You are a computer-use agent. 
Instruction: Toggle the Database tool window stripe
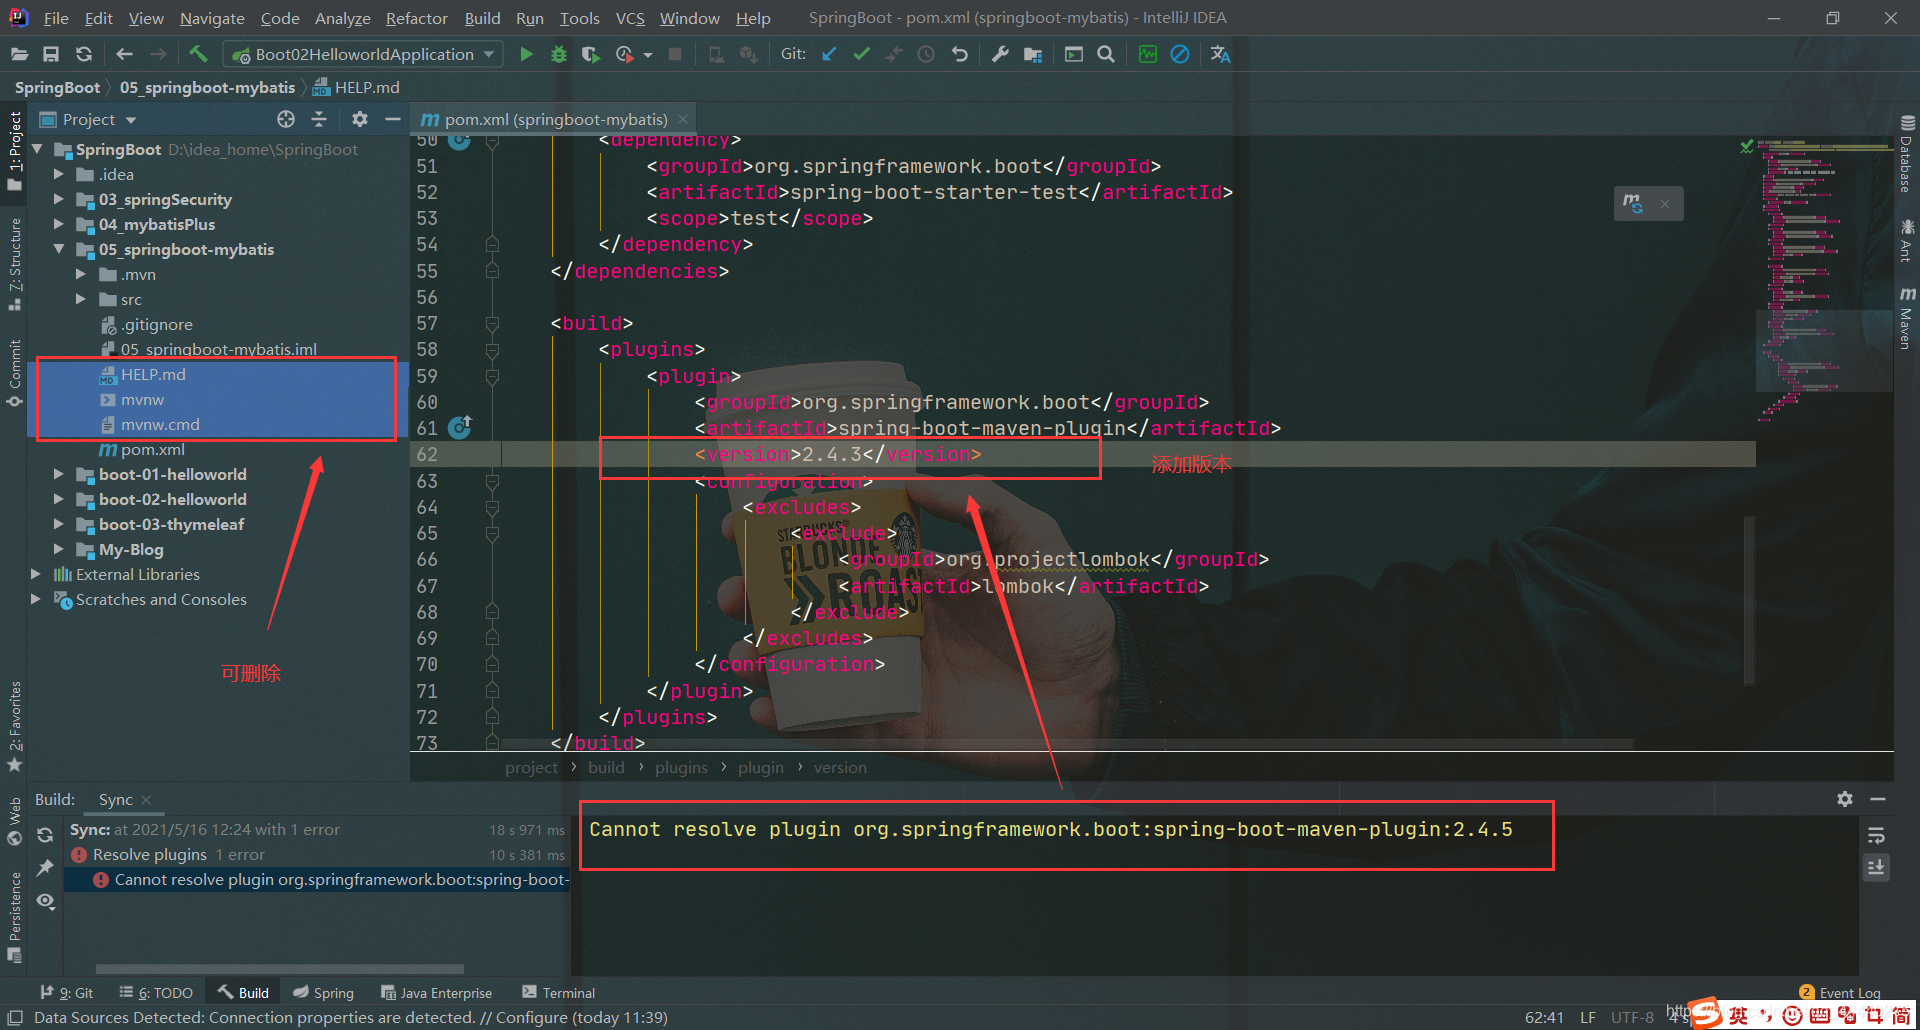point(1907,154)
